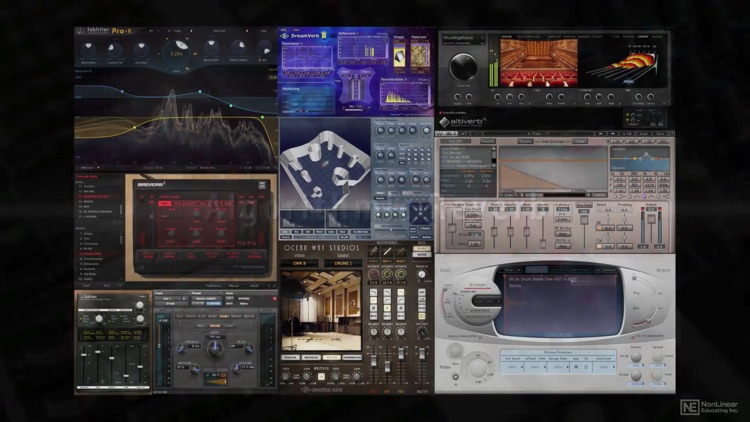Select the first Ocean Way microphone icon
Viewport: 750px width, 422px height.
coord(373,251)
